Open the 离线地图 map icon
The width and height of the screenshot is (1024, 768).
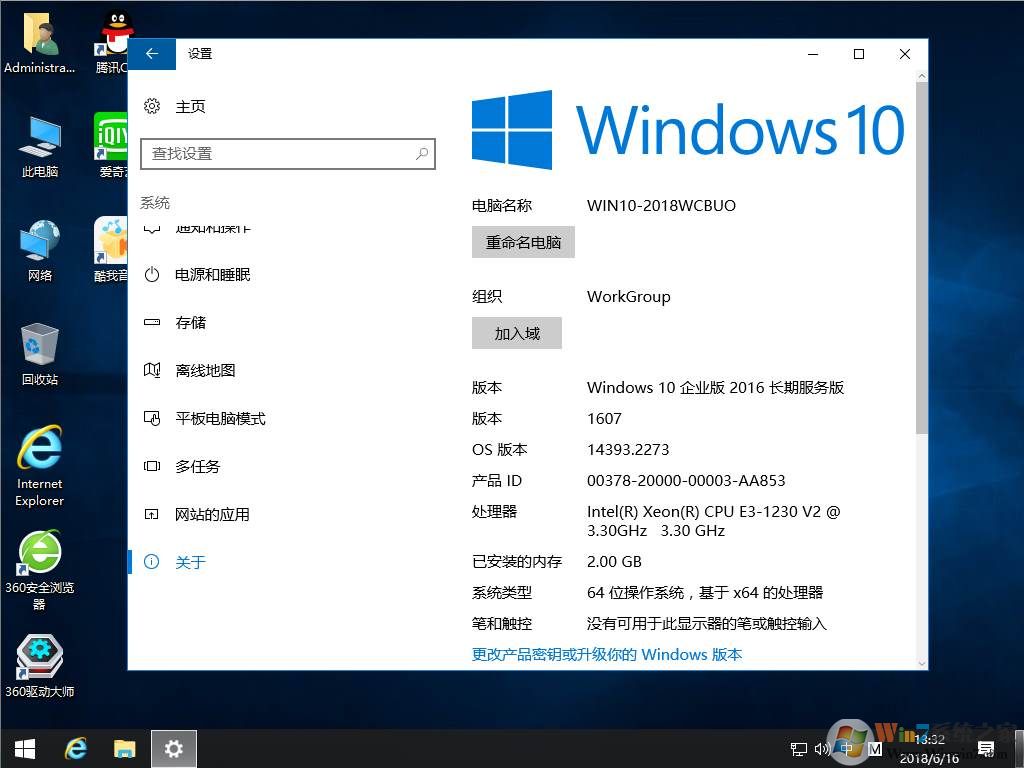(152, 370)
